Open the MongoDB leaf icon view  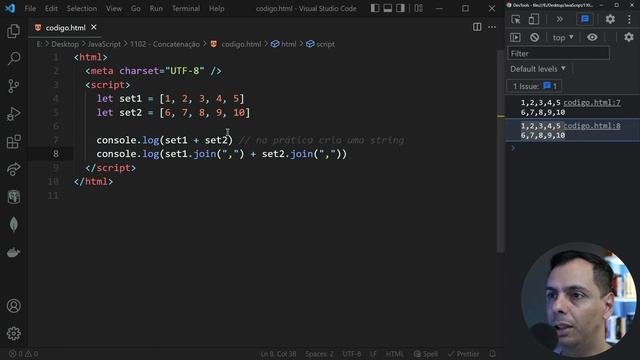coord(13,224)
